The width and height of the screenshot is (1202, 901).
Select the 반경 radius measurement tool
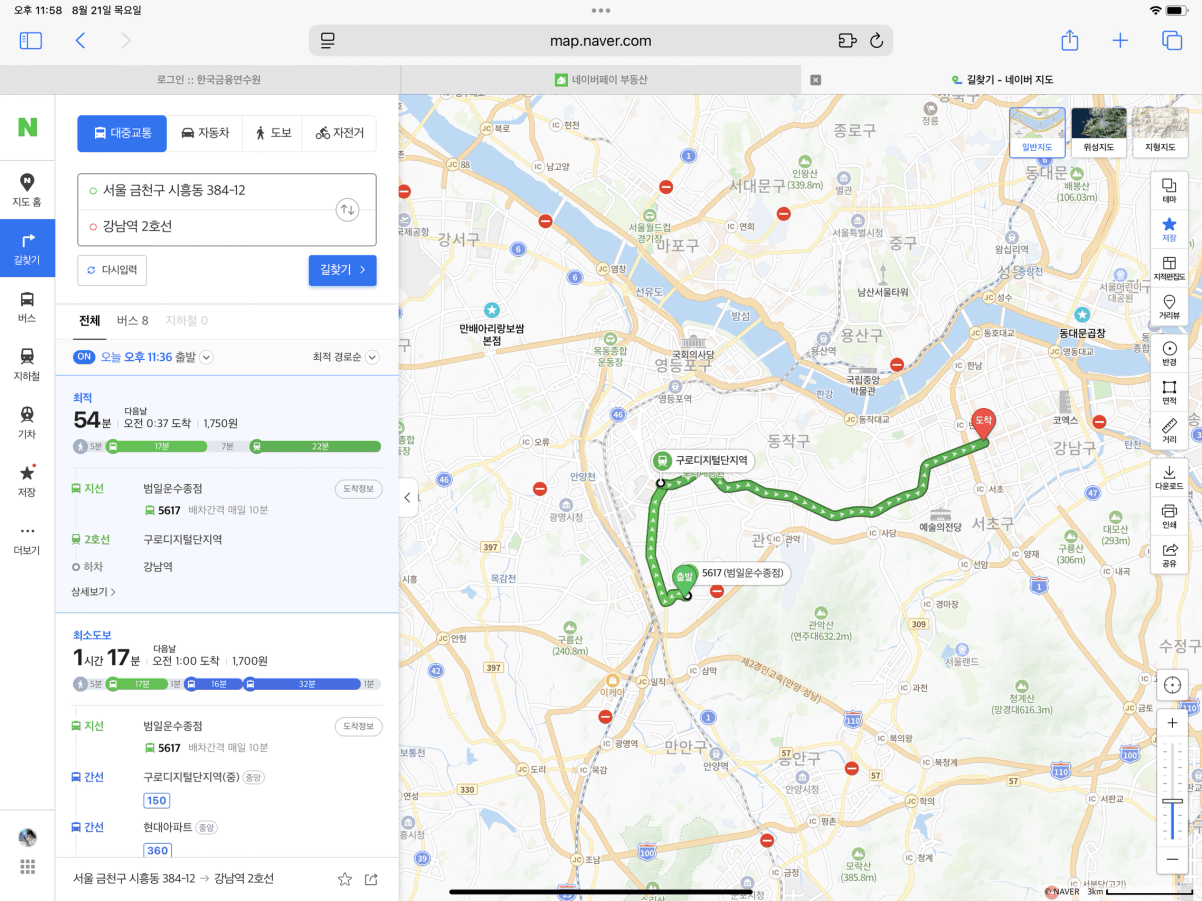click(1169, 353)
